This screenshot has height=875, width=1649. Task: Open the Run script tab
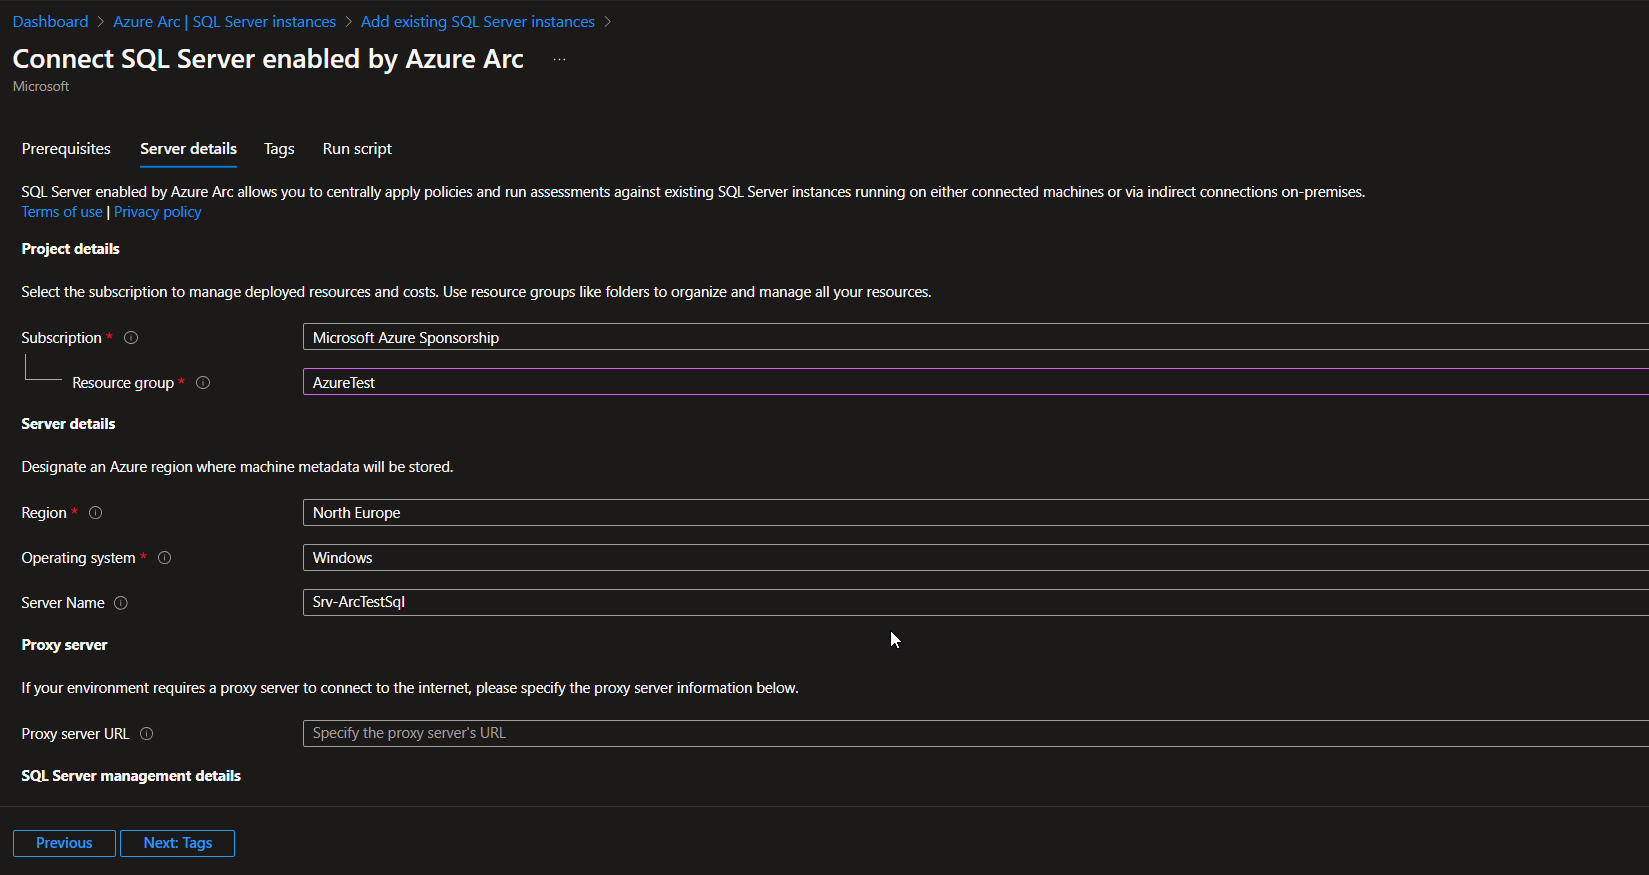point(357,149)
